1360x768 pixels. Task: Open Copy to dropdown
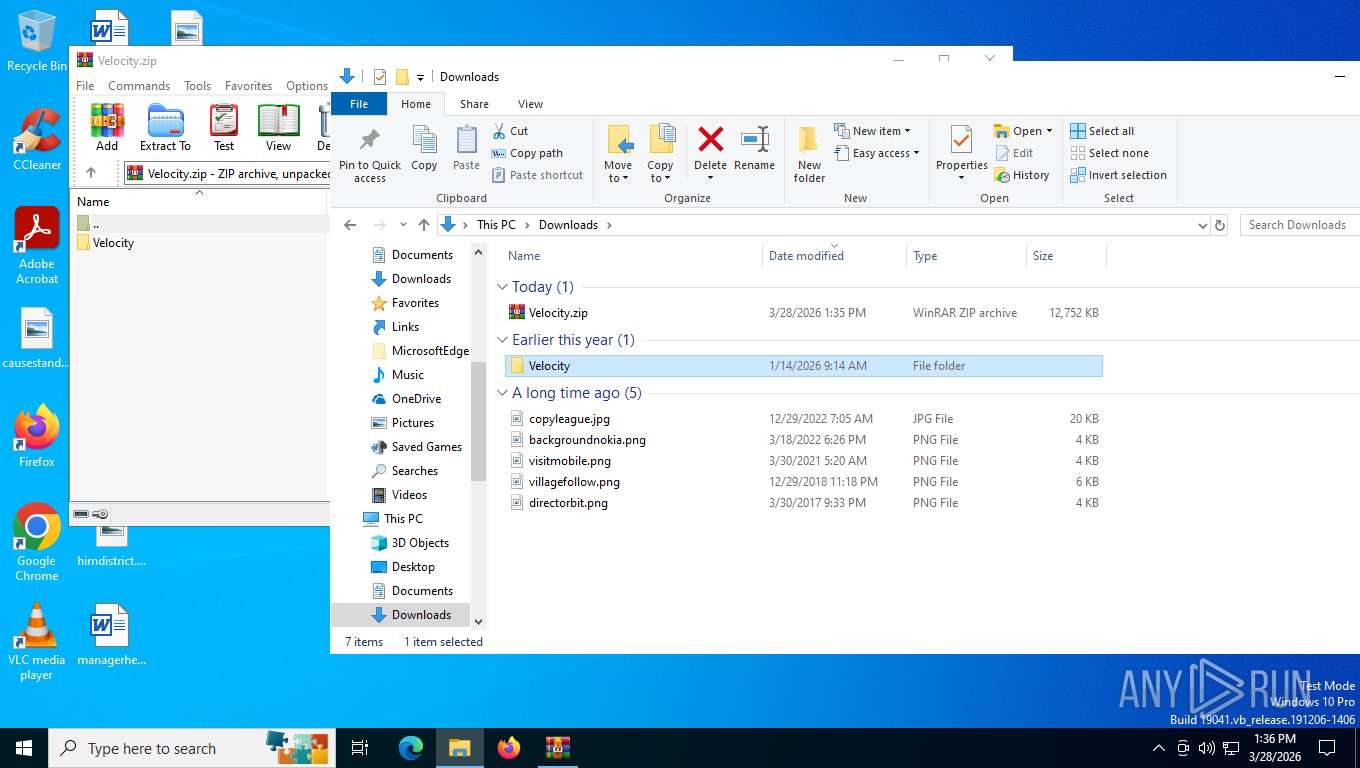pyautogui.click(x=660, y=172)
